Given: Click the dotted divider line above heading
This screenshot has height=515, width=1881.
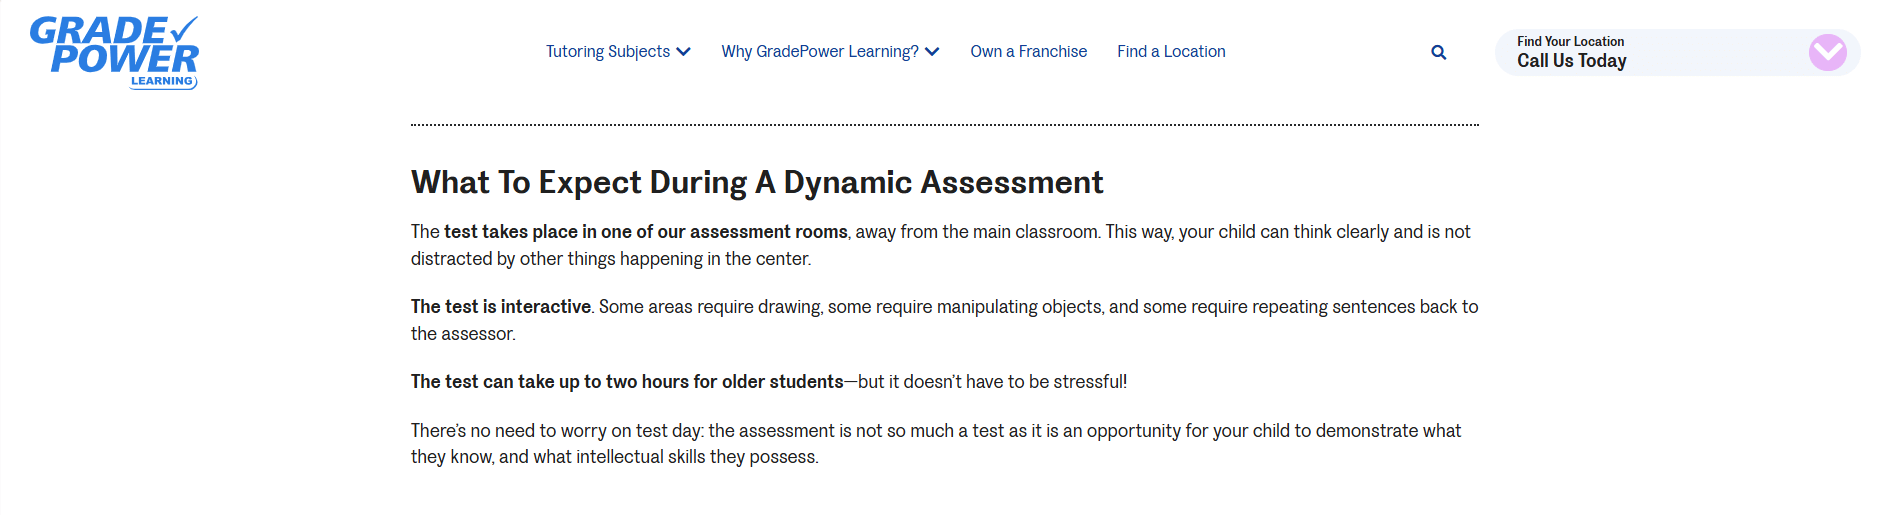Looking at the screenshot, I should point(944,125).
